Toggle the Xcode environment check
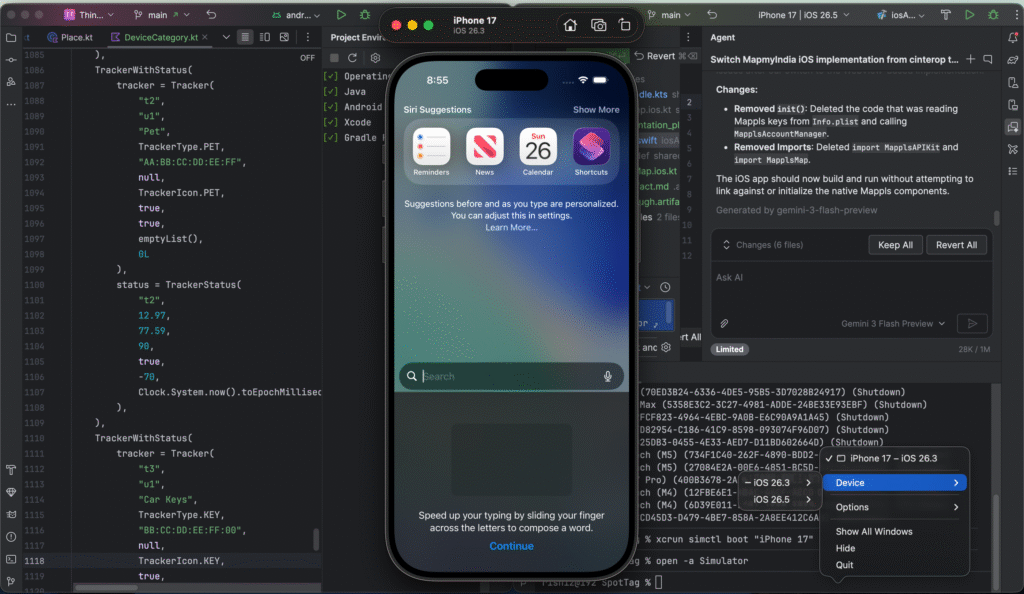1024x594 pixels. coord(331,122)
